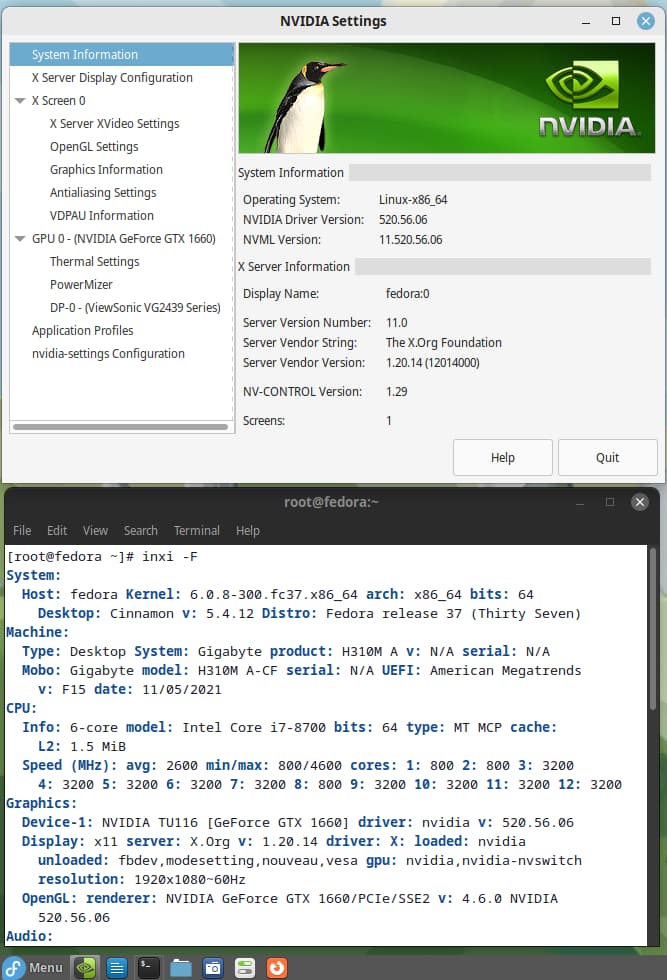Maximize the root@fedora terminal window
Viewport: 667px width, 980px height.
coord(610,502)
